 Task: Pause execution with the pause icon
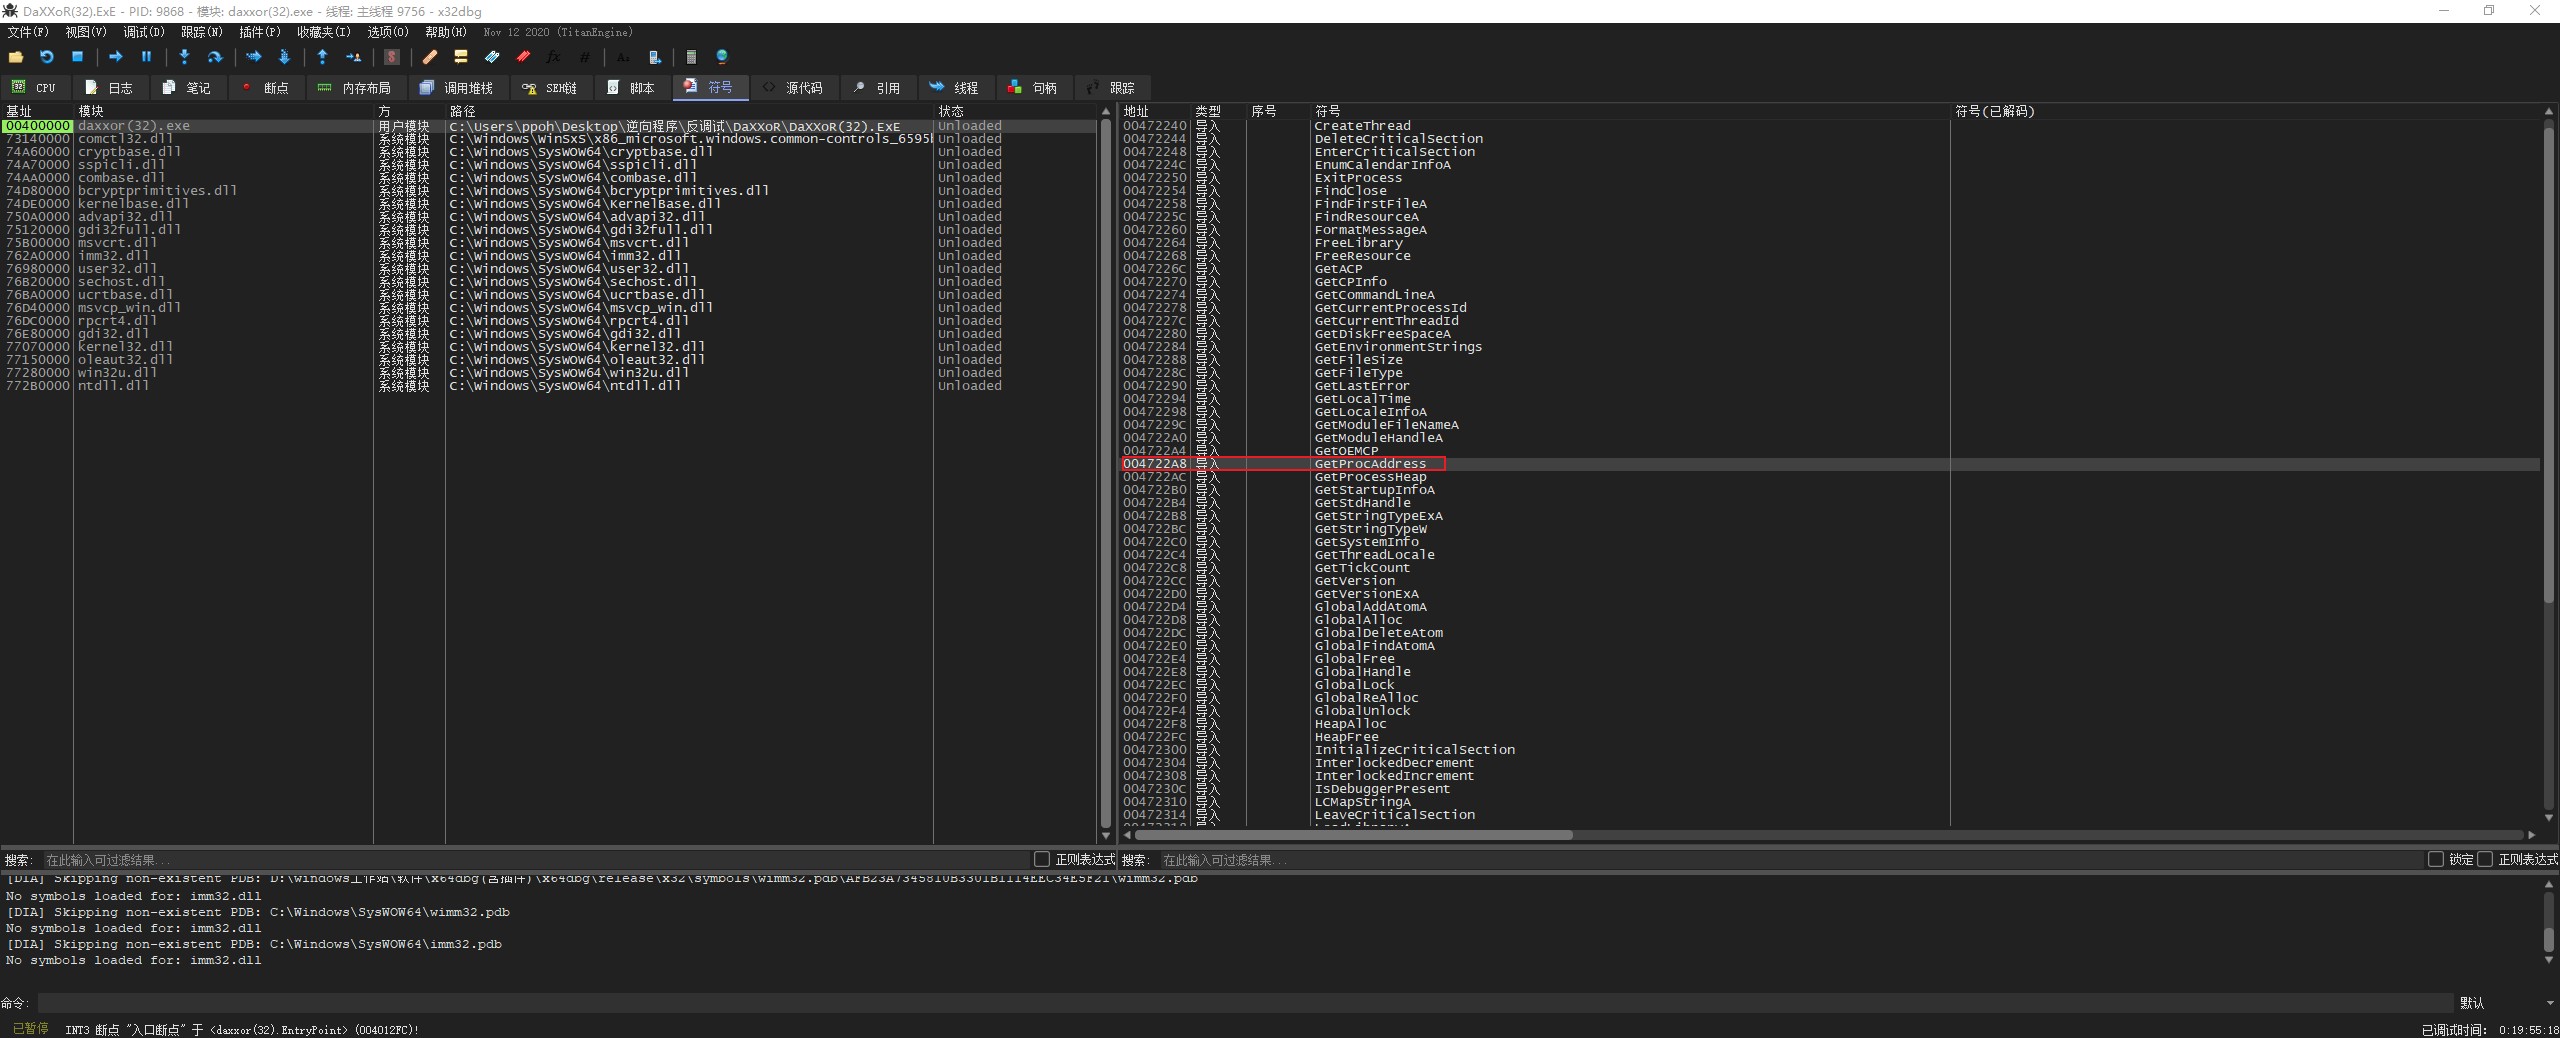pyautogui.click(x=146, y=57)
